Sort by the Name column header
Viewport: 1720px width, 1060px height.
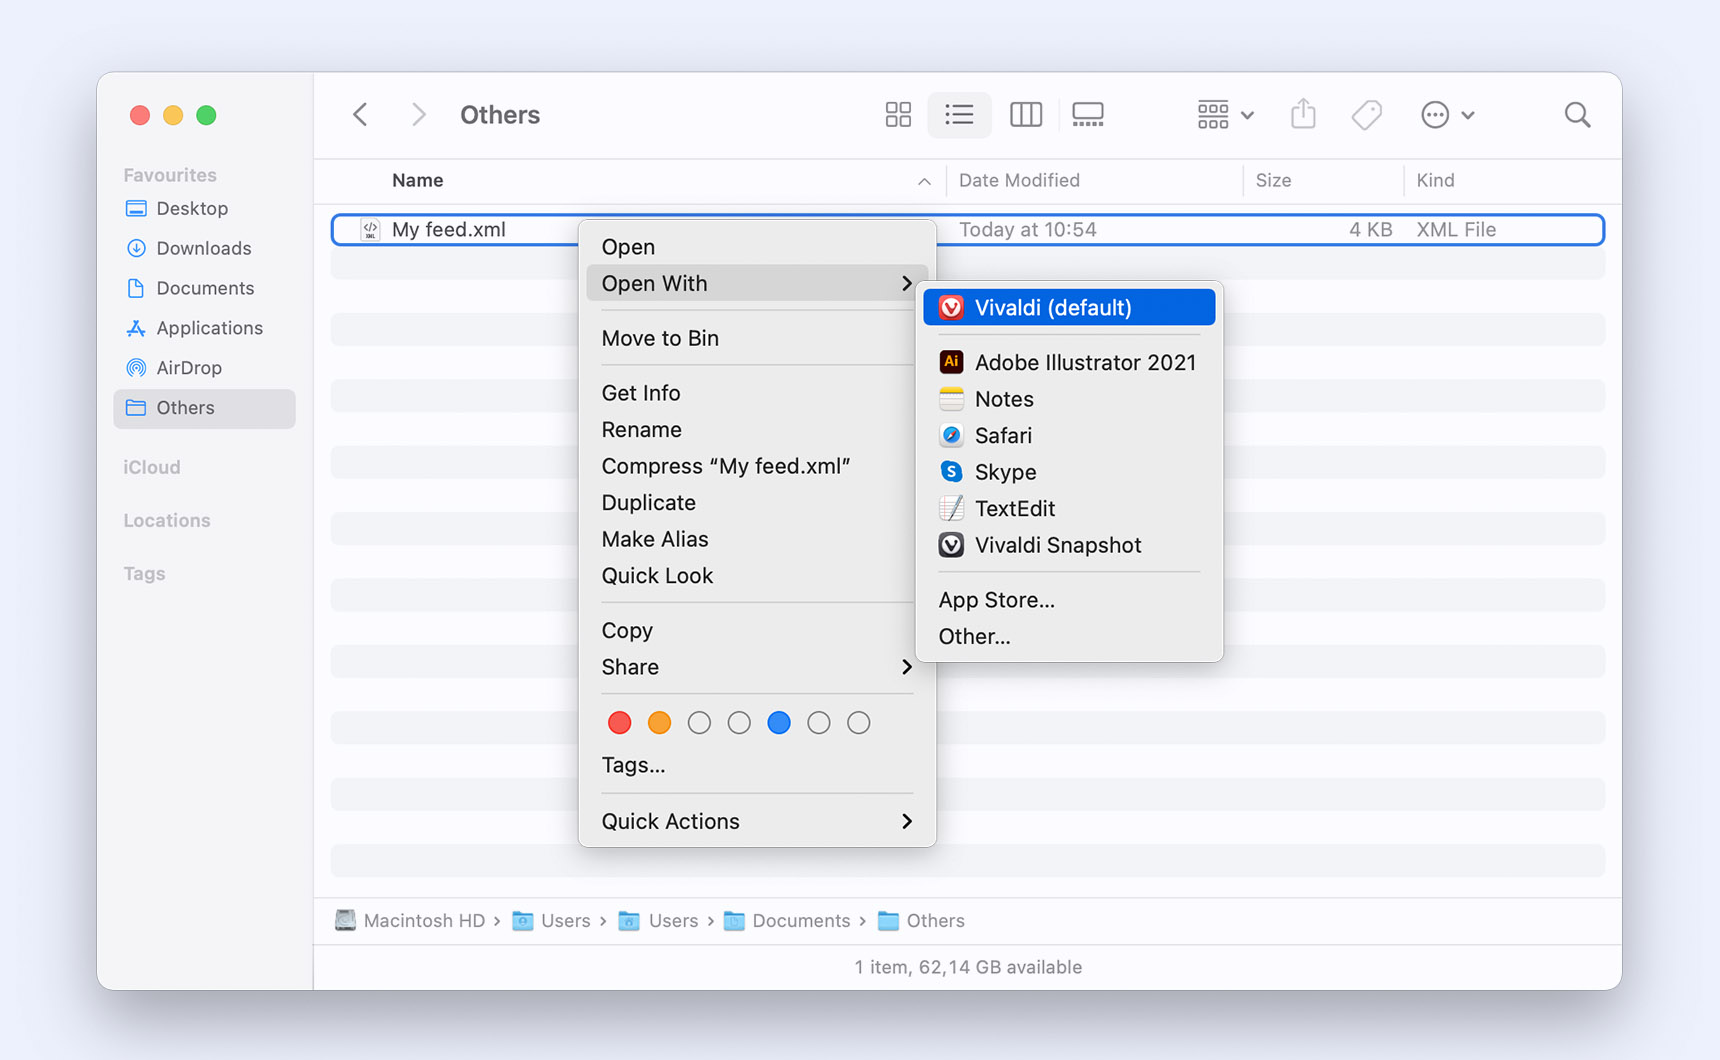(x=417, y=180)
